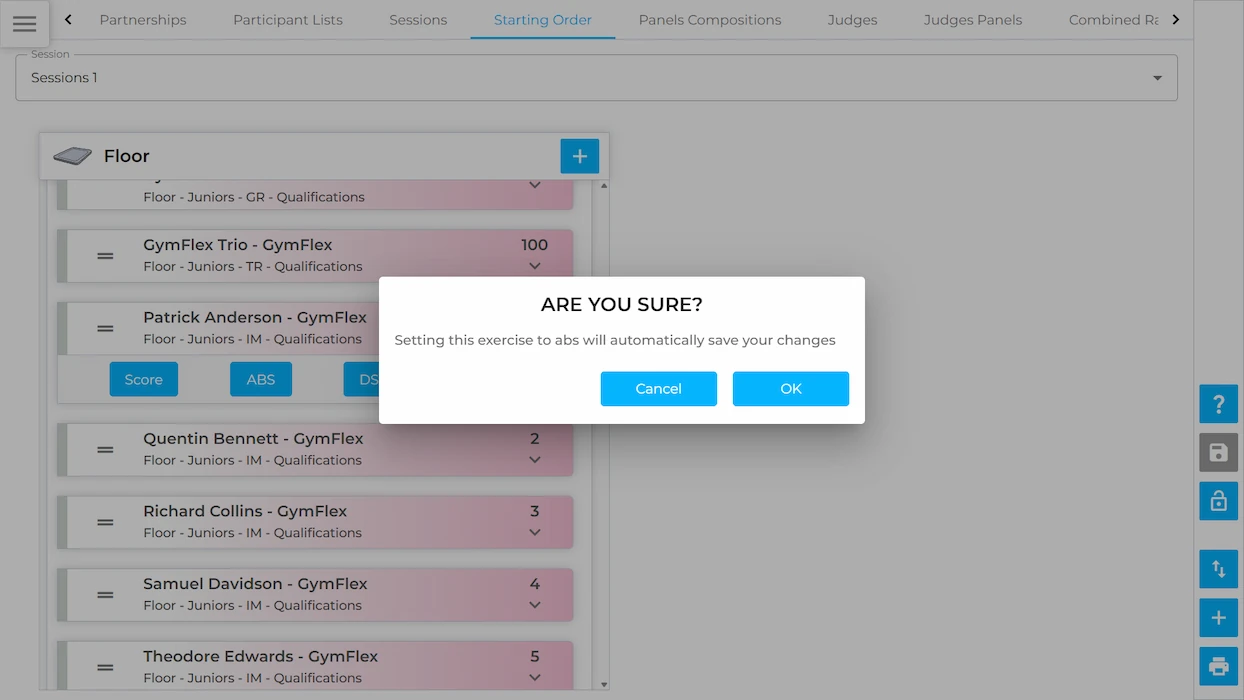Print with the printer icon
Screen dimensions: 1244x700
pos(1218,666)
